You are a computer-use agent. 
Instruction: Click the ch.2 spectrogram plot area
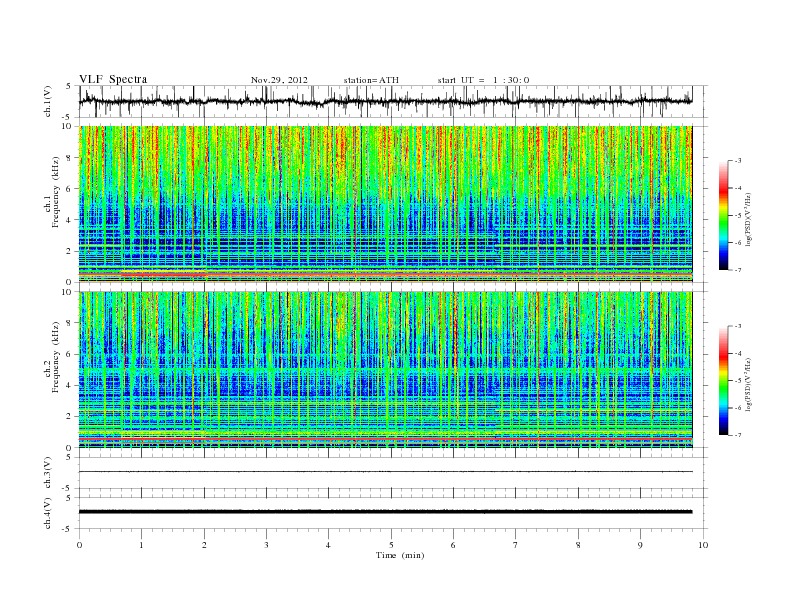[386, 370]
